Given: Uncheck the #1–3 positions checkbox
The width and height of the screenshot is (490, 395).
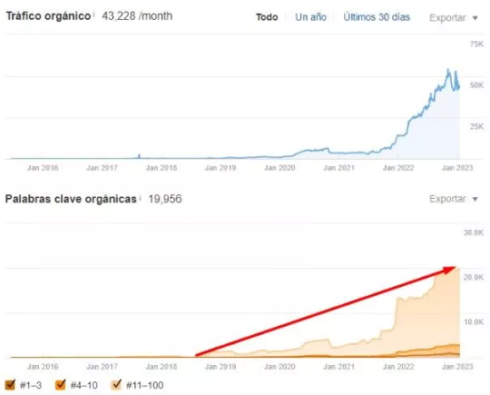Looking at the screenshot, I should (10, 384).
